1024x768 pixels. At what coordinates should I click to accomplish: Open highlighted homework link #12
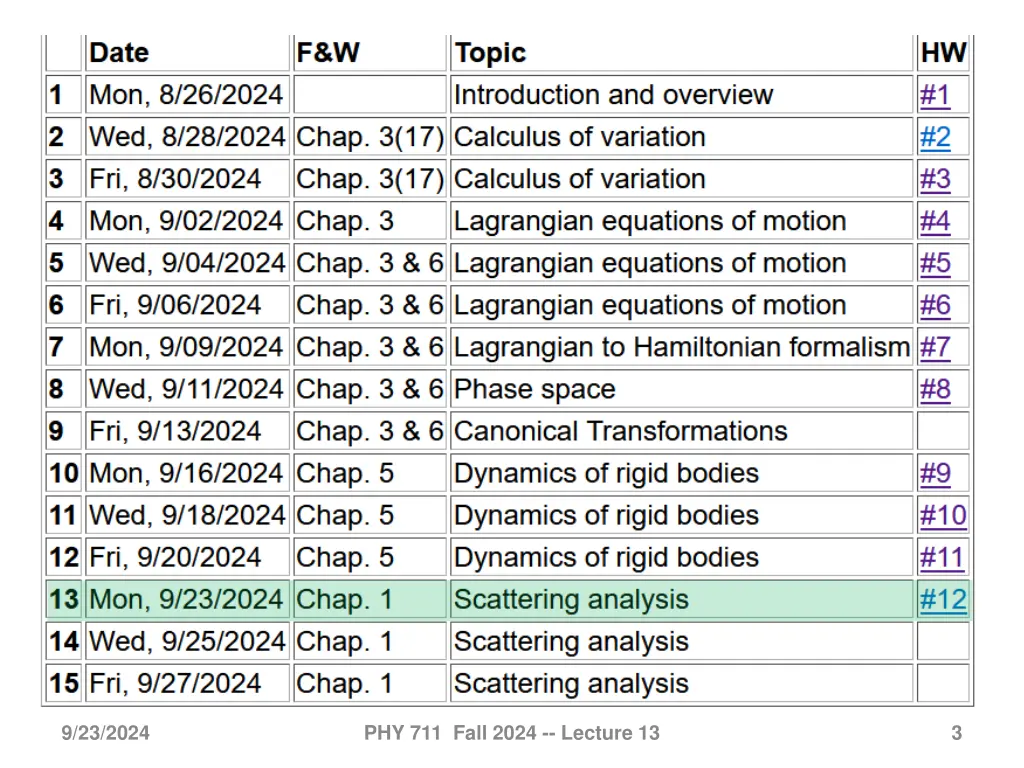tap(943, 600)
